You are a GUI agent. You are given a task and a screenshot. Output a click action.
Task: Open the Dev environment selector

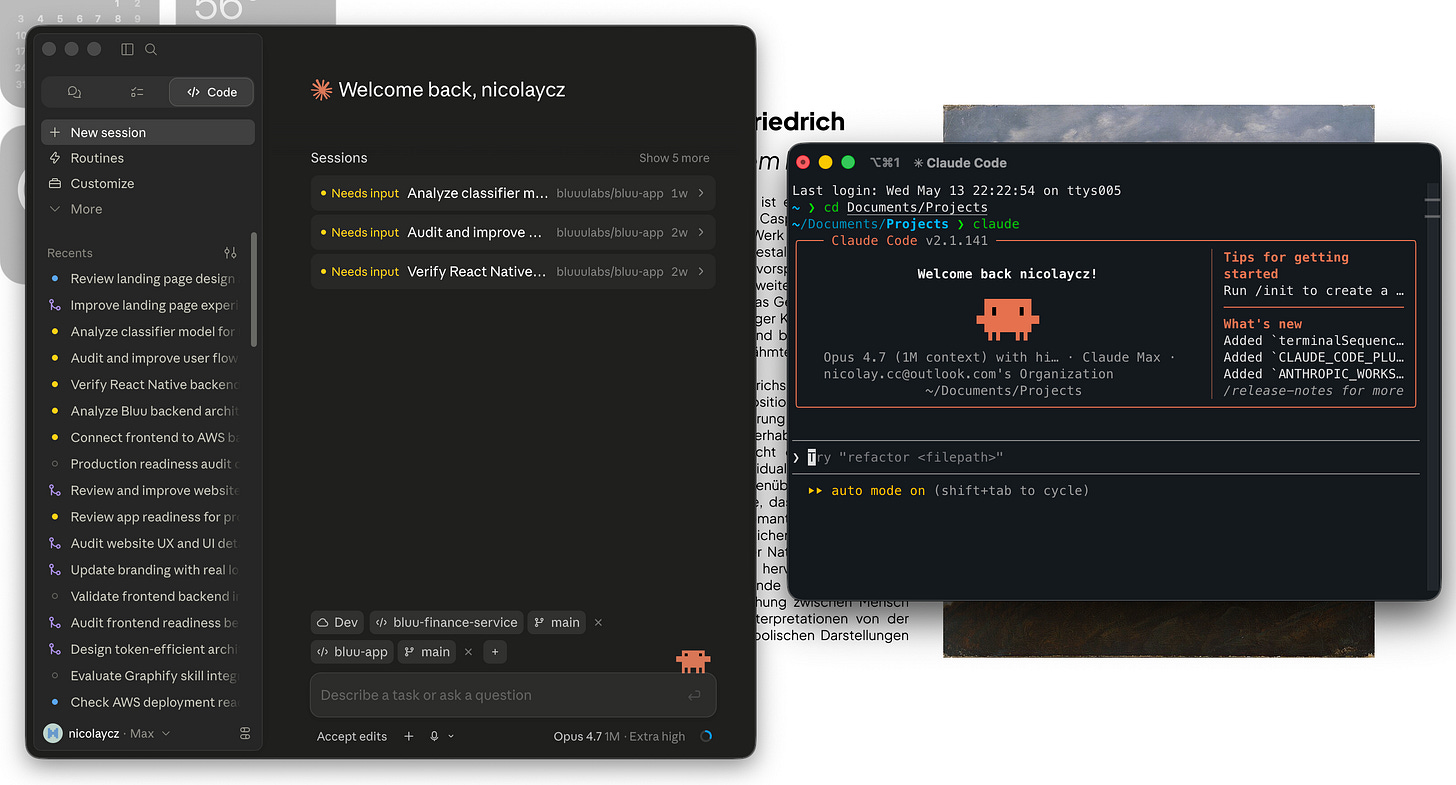click(x=337, y=622)
